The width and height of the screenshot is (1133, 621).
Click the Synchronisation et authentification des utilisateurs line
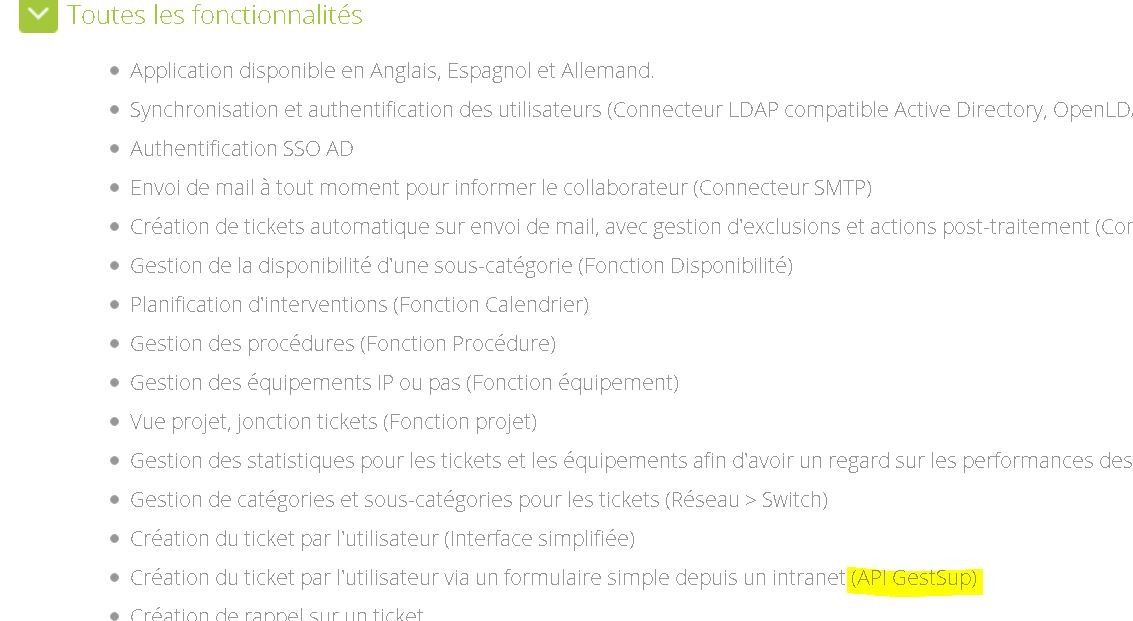point(631,110)
